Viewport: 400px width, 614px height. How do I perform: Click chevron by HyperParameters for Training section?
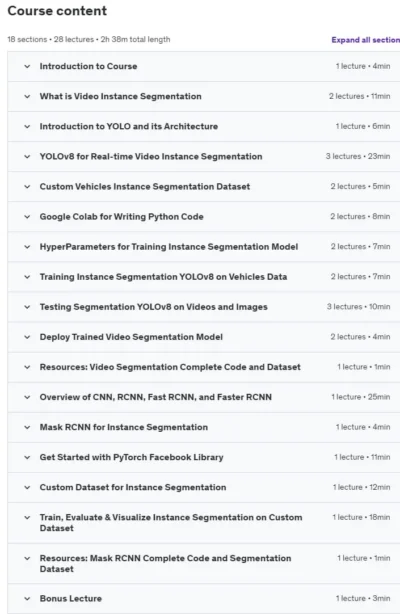[x=27, y=247]
